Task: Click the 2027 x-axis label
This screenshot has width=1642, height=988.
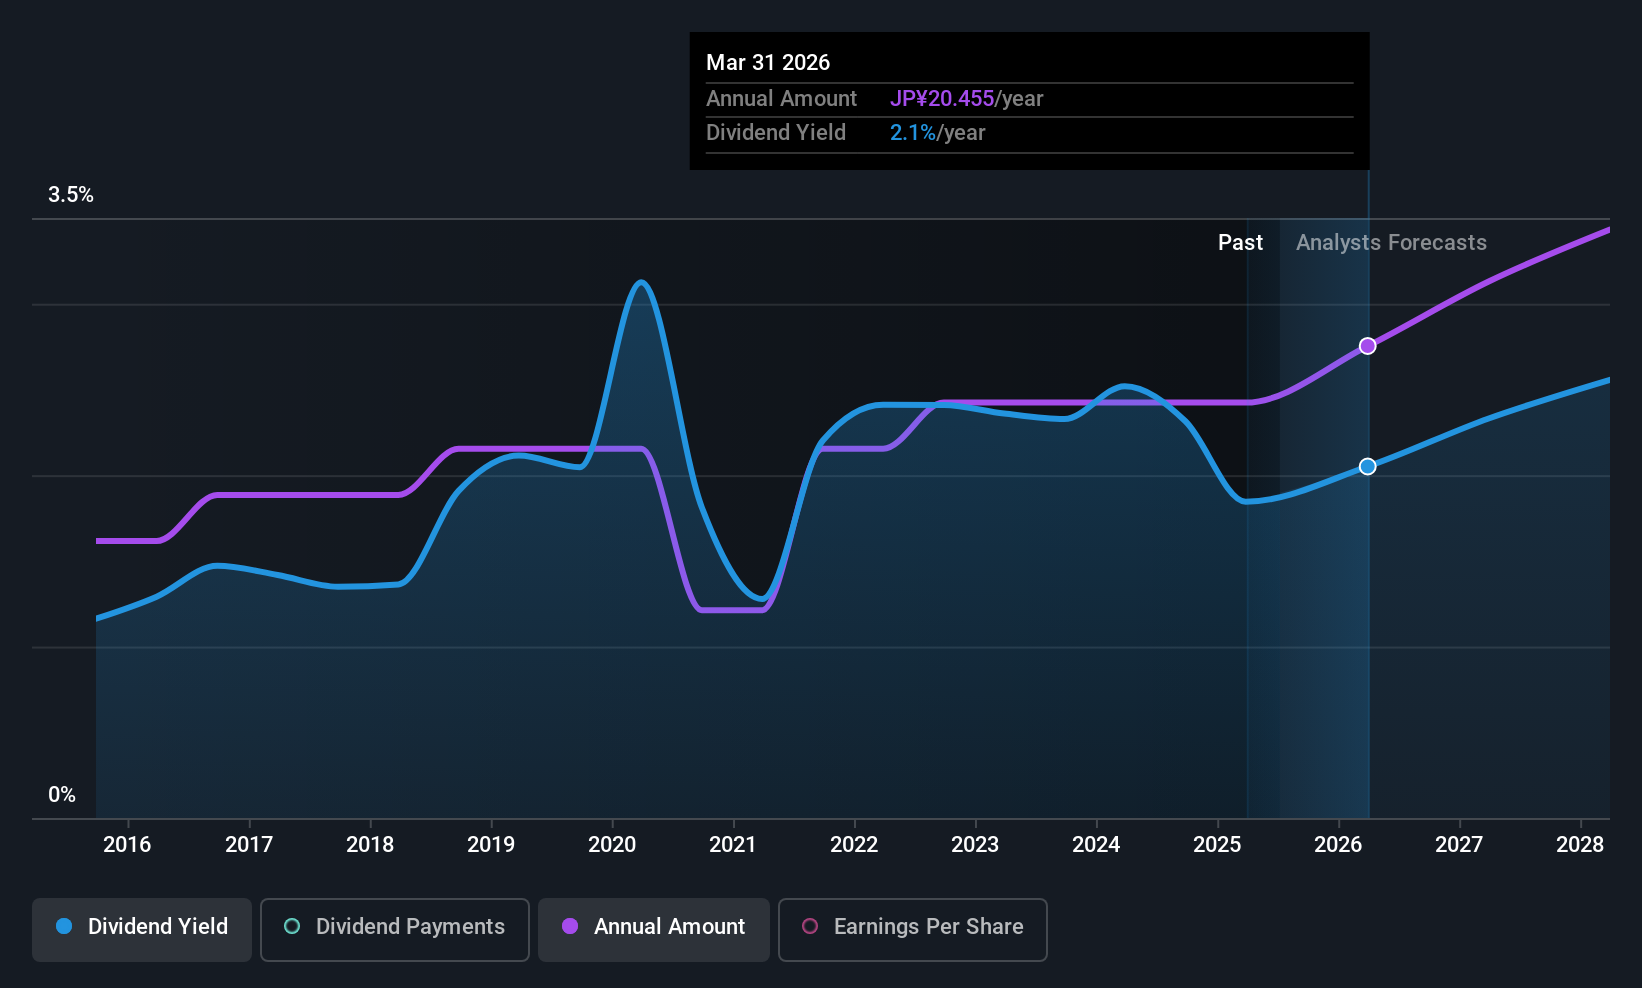Action: click(1459, 845)
